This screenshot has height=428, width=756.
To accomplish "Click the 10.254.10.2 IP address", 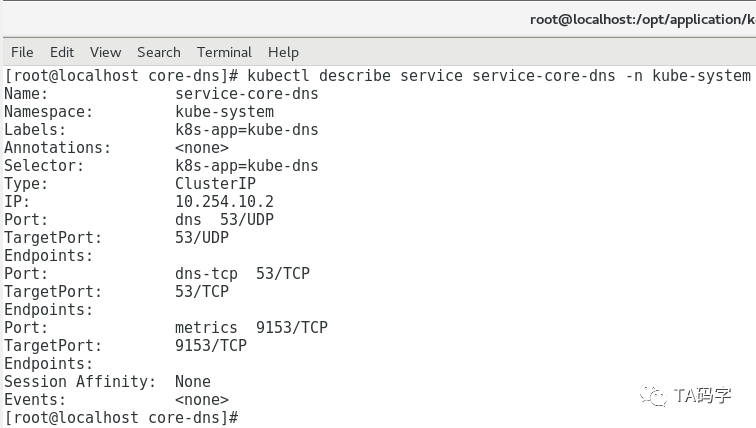I will 224,201.
